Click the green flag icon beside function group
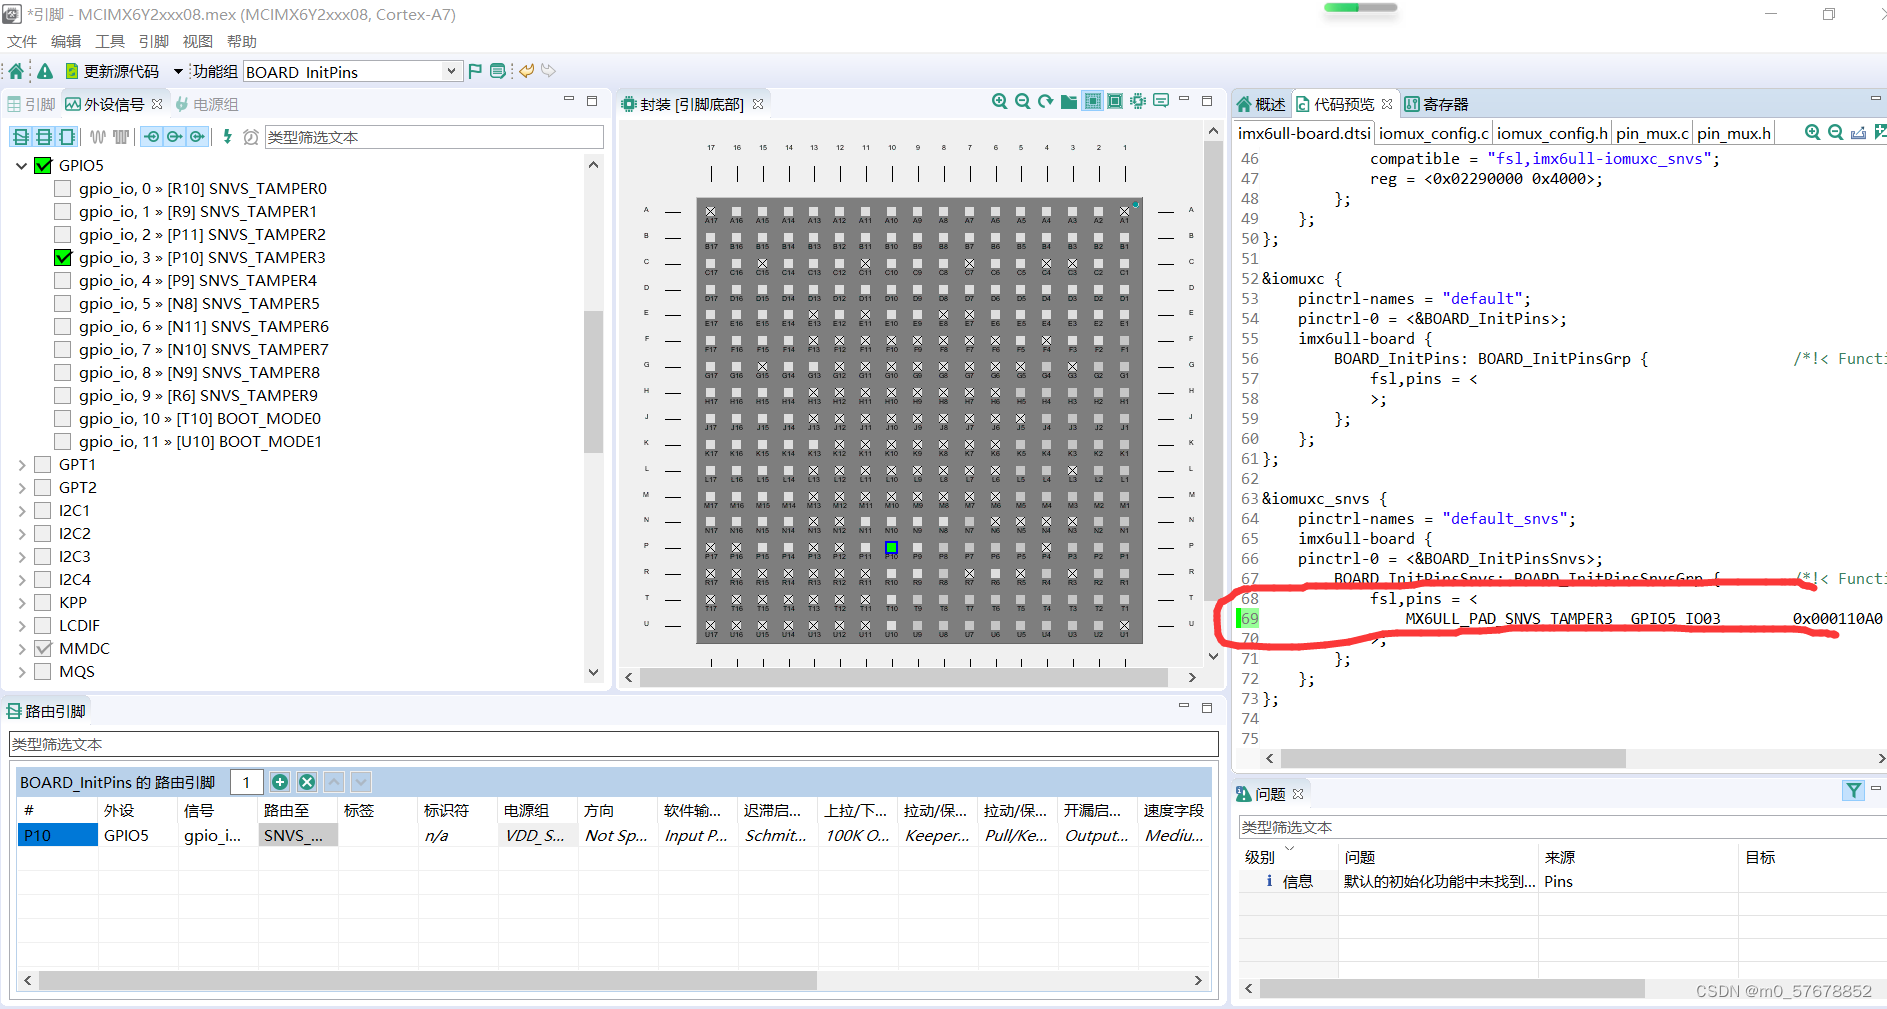 click(x=475, y=71)
